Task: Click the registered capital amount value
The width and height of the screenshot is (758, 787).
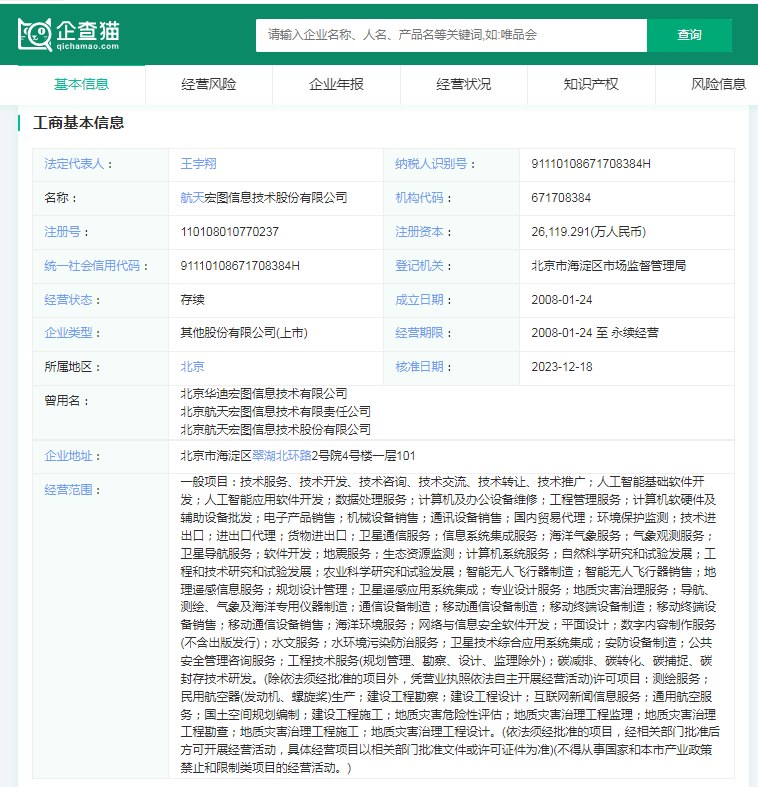Action: pyautogui.click(x=588, y=232)
